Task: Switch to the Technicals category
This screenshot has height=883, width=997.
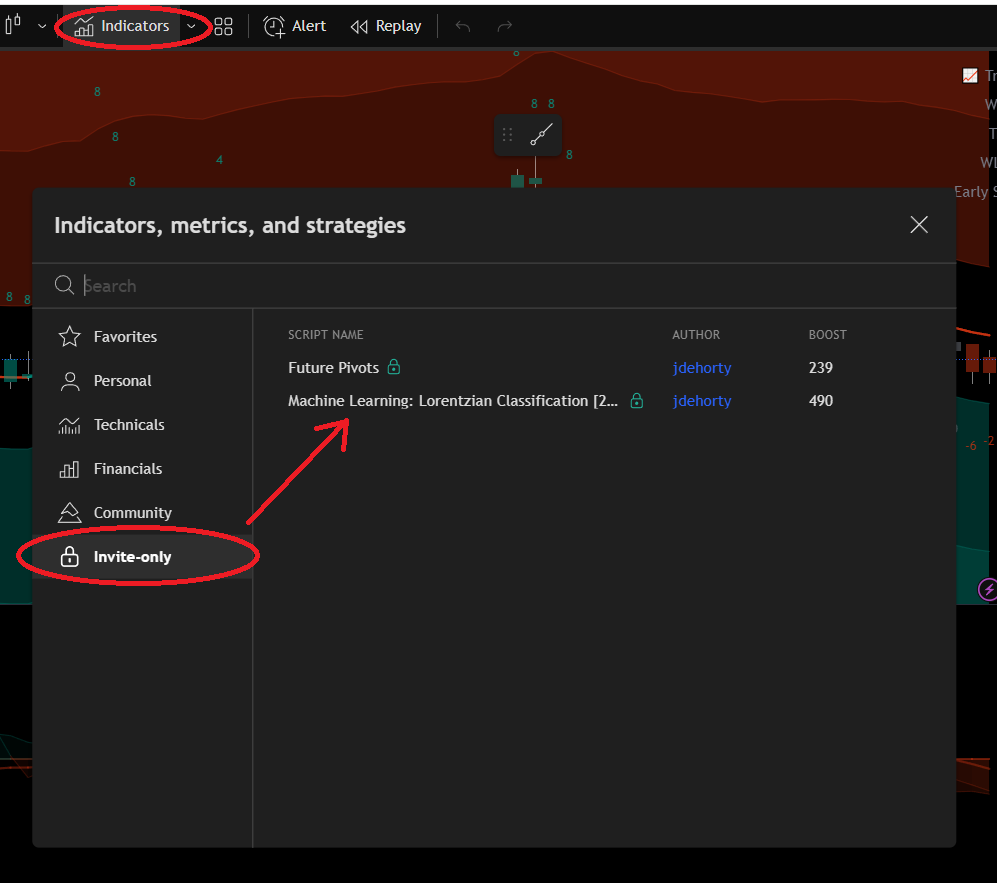Action: click(x=129, y=425)
